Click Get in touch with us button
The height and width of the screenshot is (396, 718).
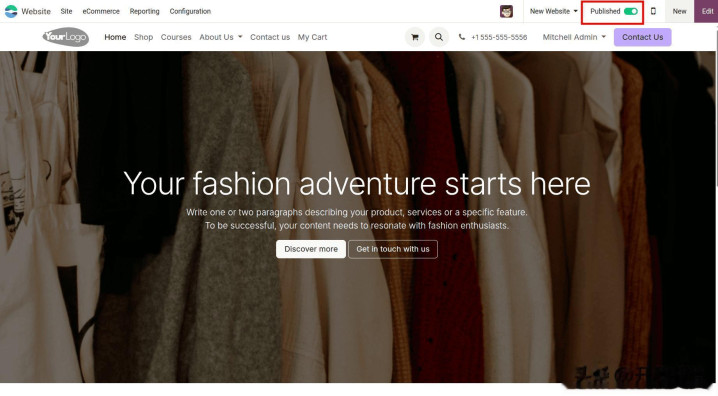pos(393,249)
